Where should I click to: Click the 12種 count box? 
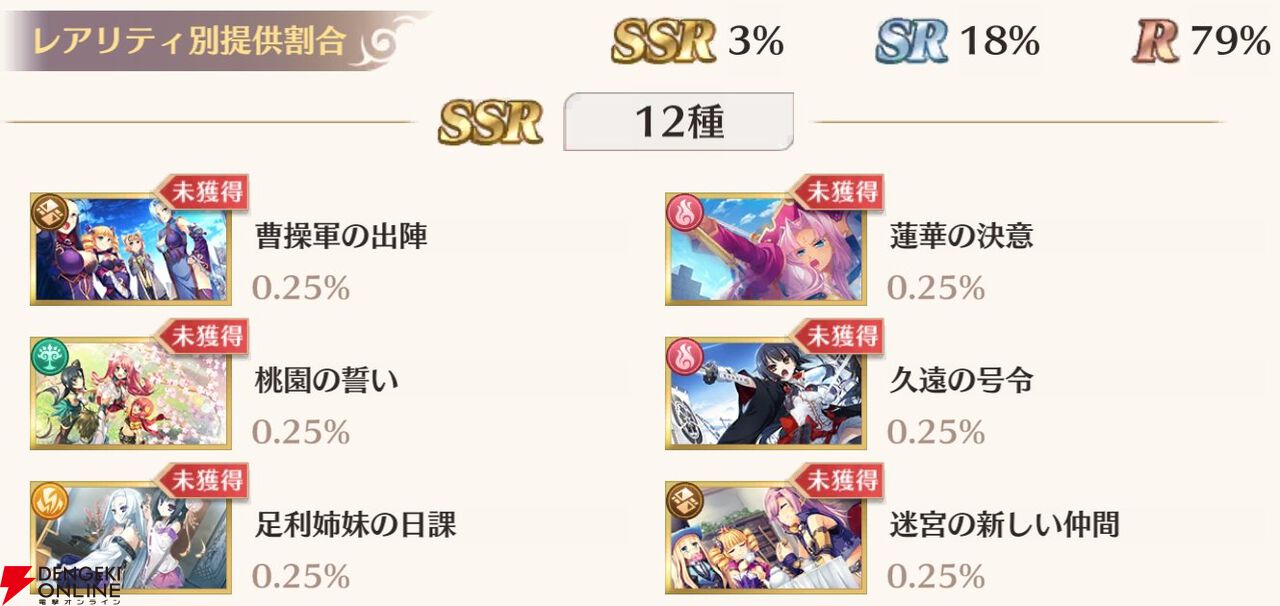click(x=678, y=121)
